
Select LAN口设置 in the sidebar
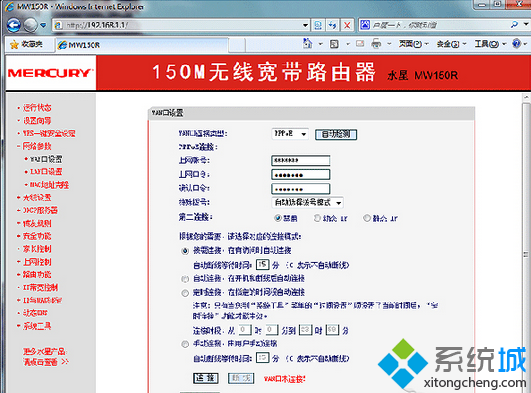46,172
